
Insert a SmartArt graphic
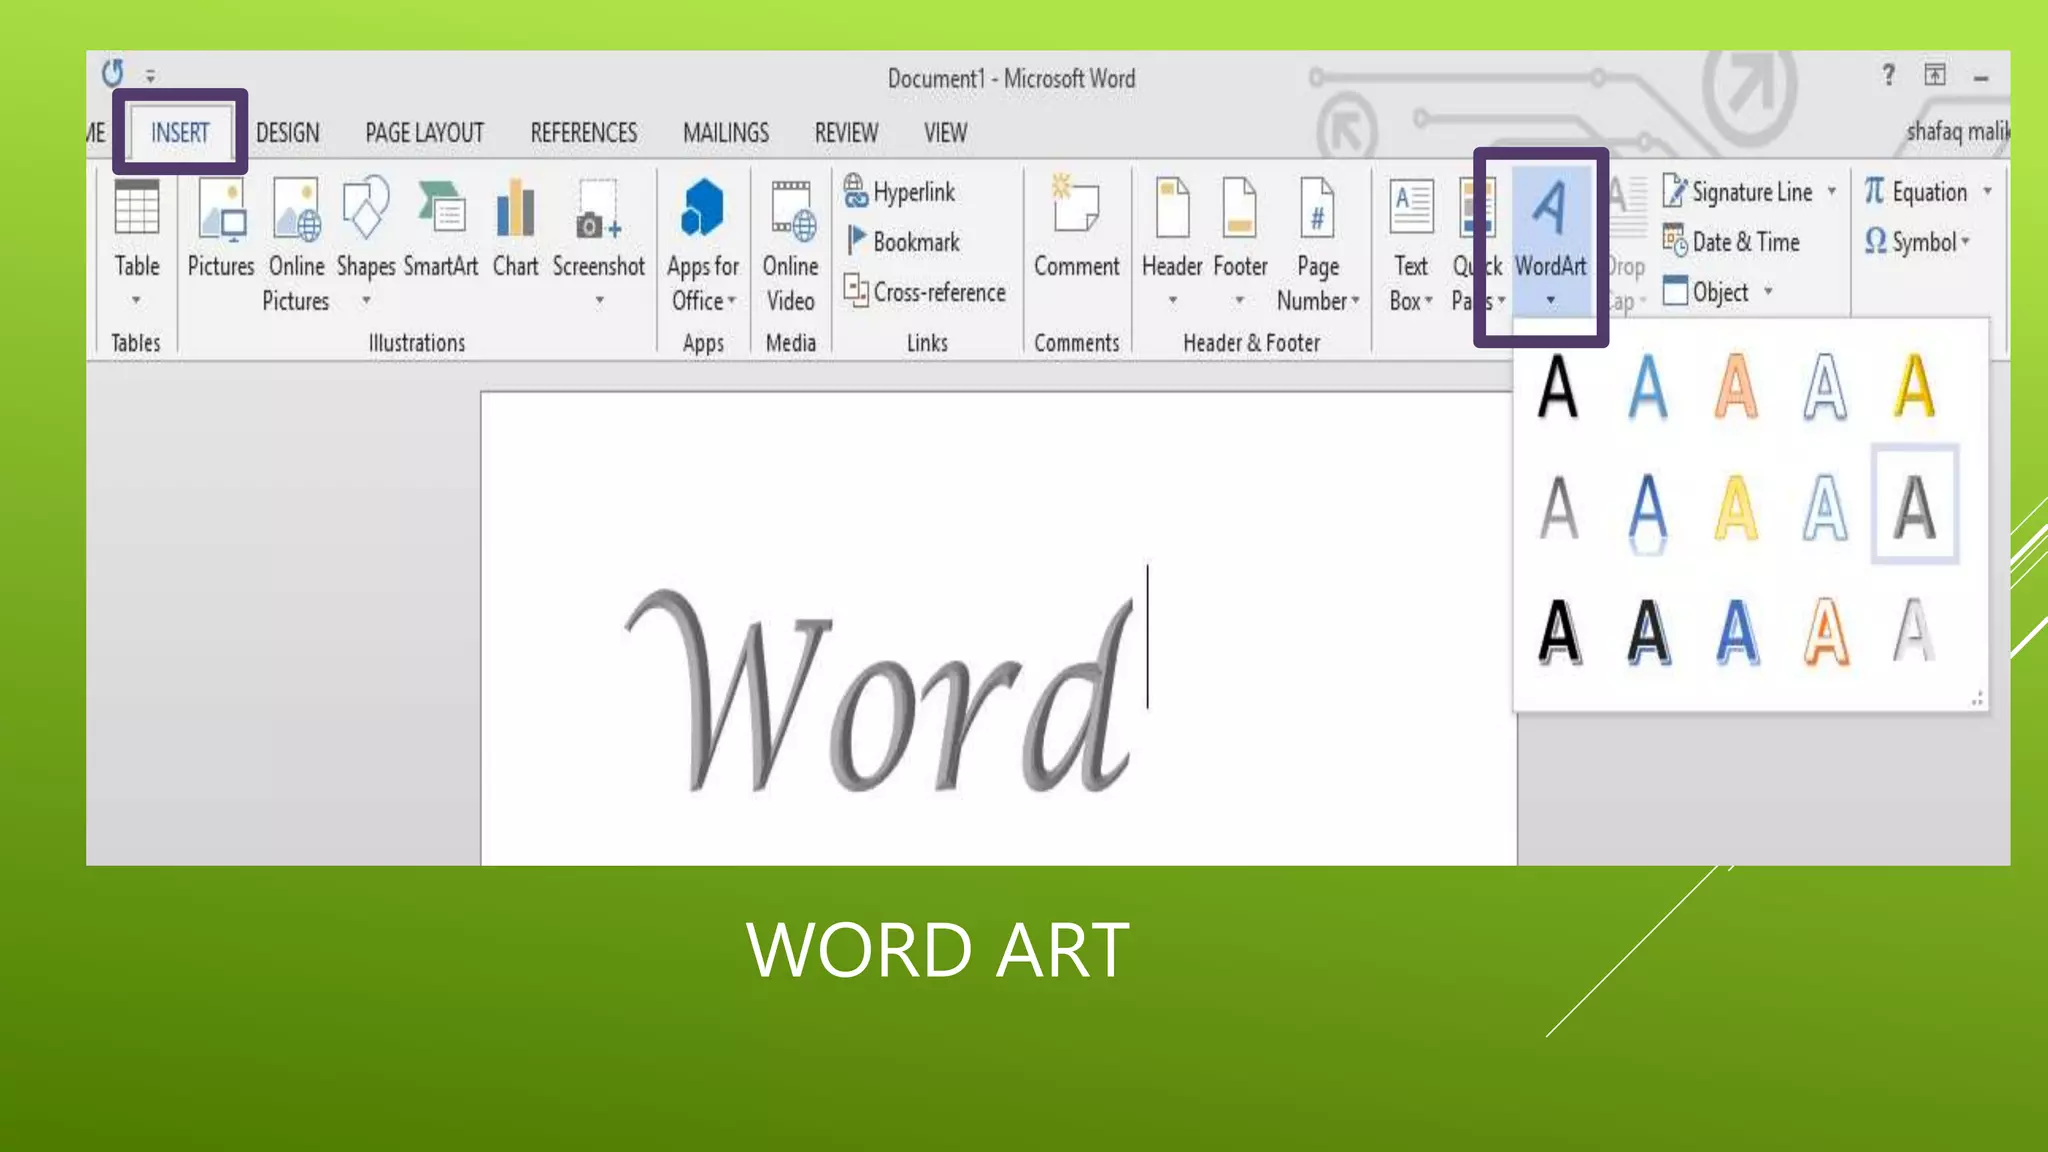pos(441,230)
